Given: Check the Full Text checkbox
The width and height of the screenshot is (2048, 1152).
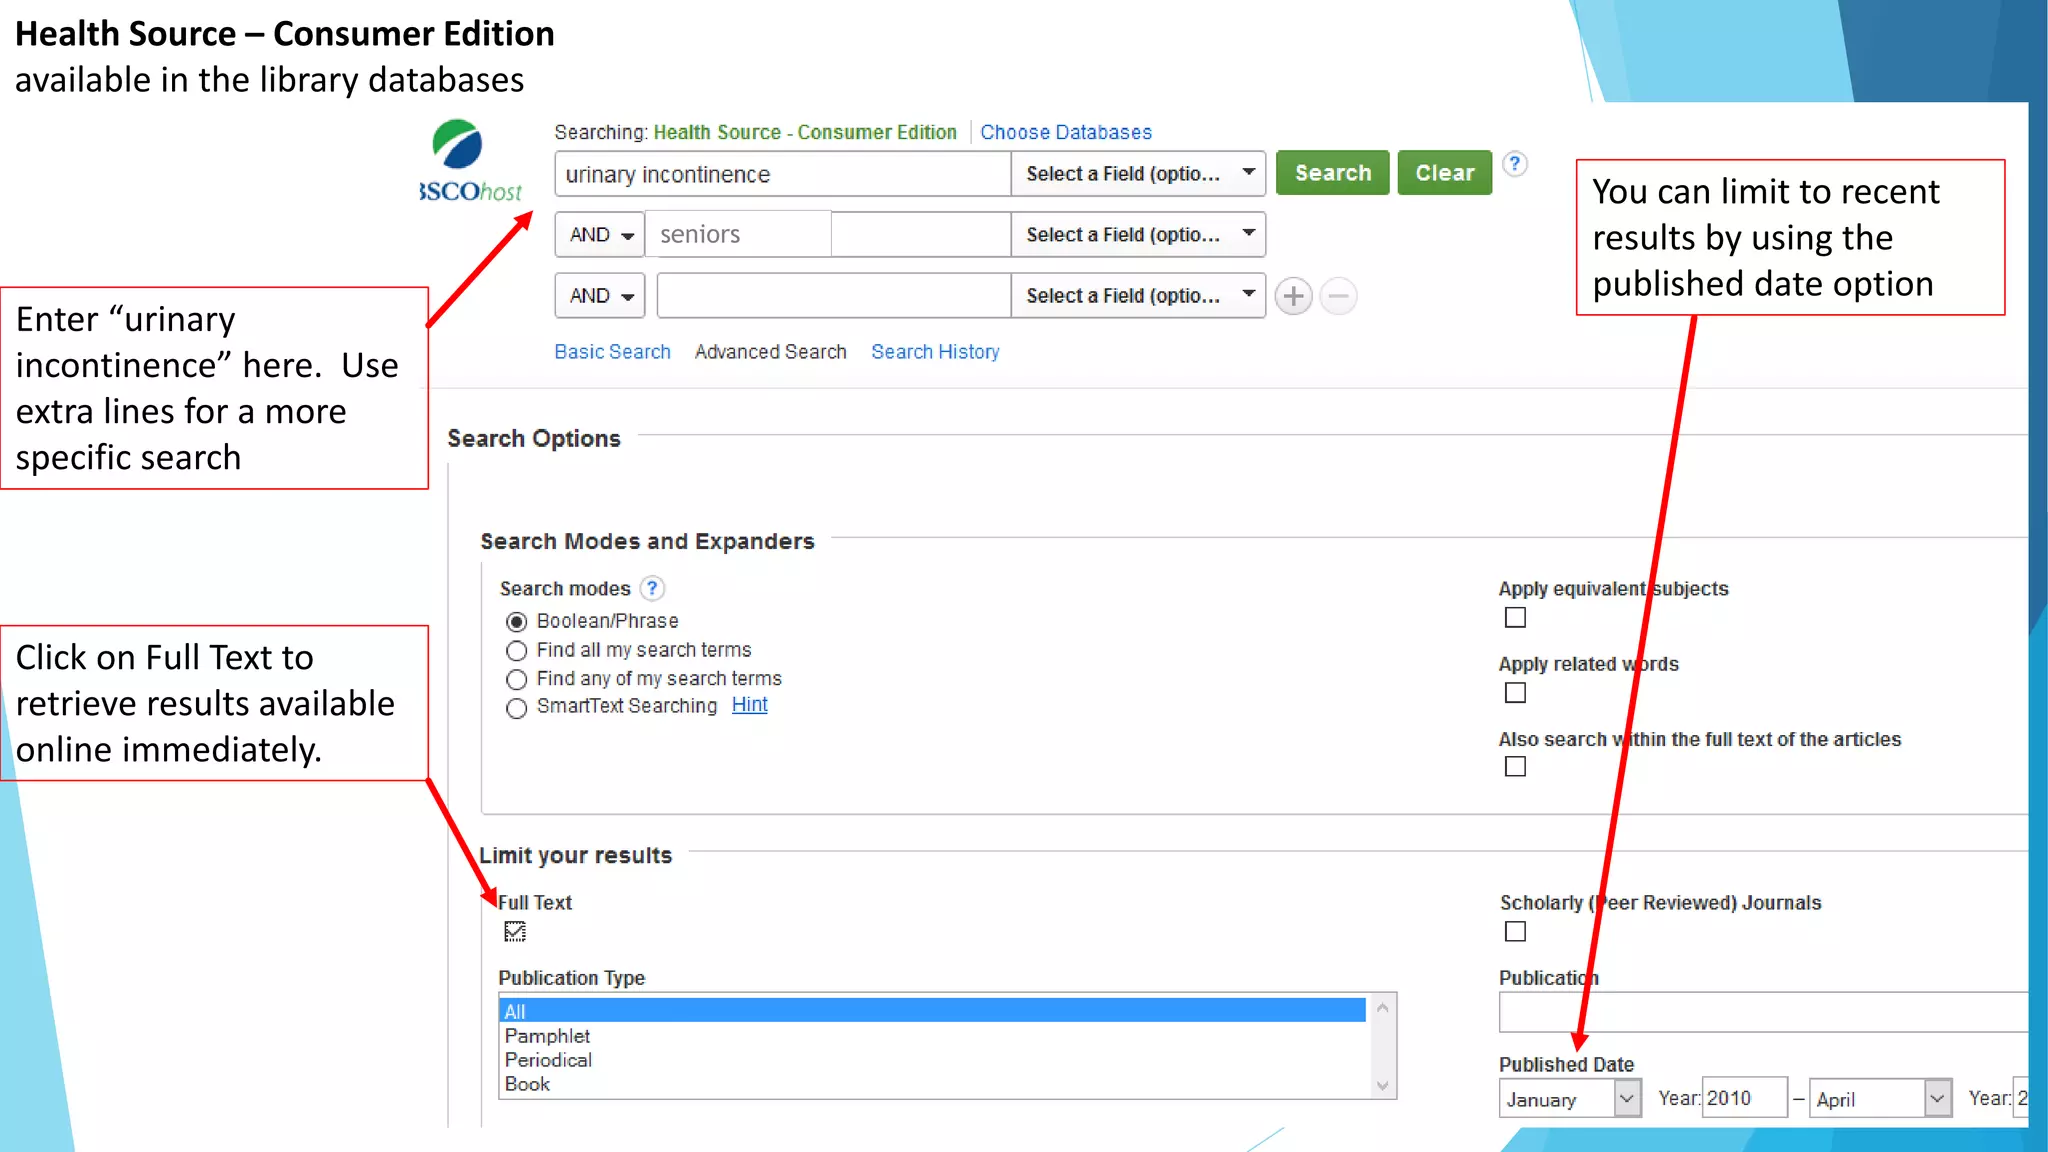Looking at the screenshot, I should (515, 932).
